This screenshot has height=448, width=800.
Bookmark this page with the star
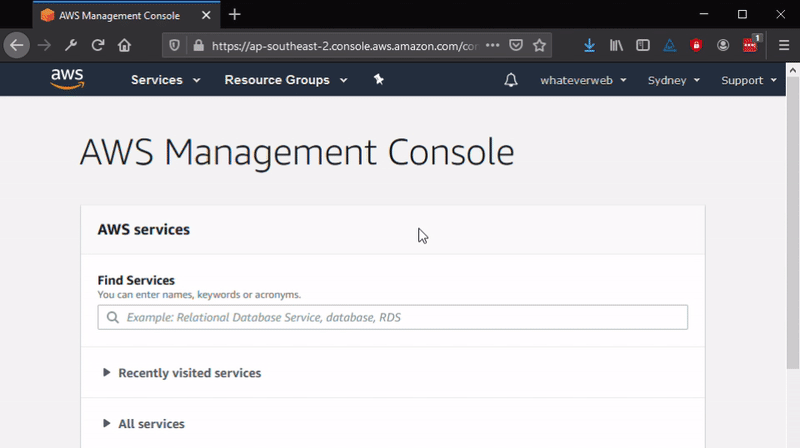tap(539, 45)
